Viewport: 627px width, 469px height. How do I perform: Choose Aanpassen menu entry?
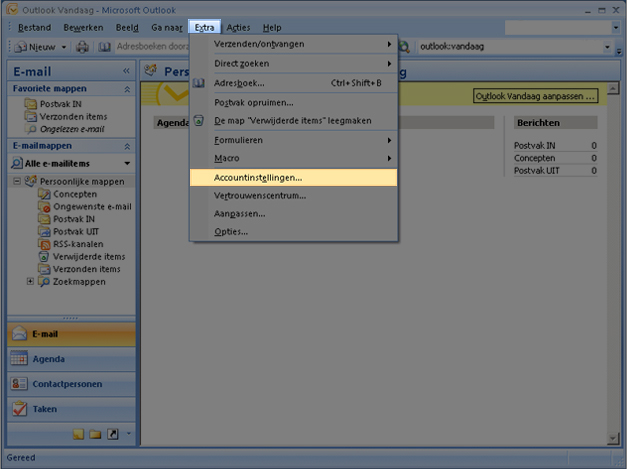(294, 214)
